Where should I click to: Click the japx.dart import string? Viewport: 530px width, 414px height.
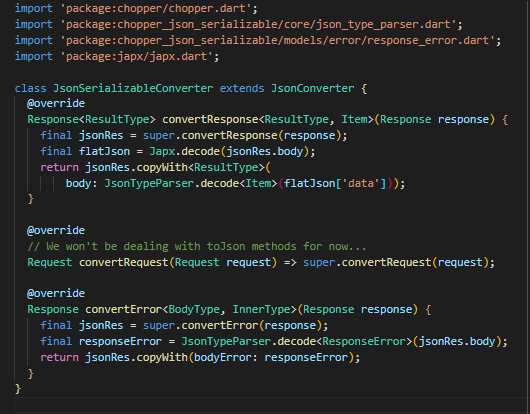(137, 56)
